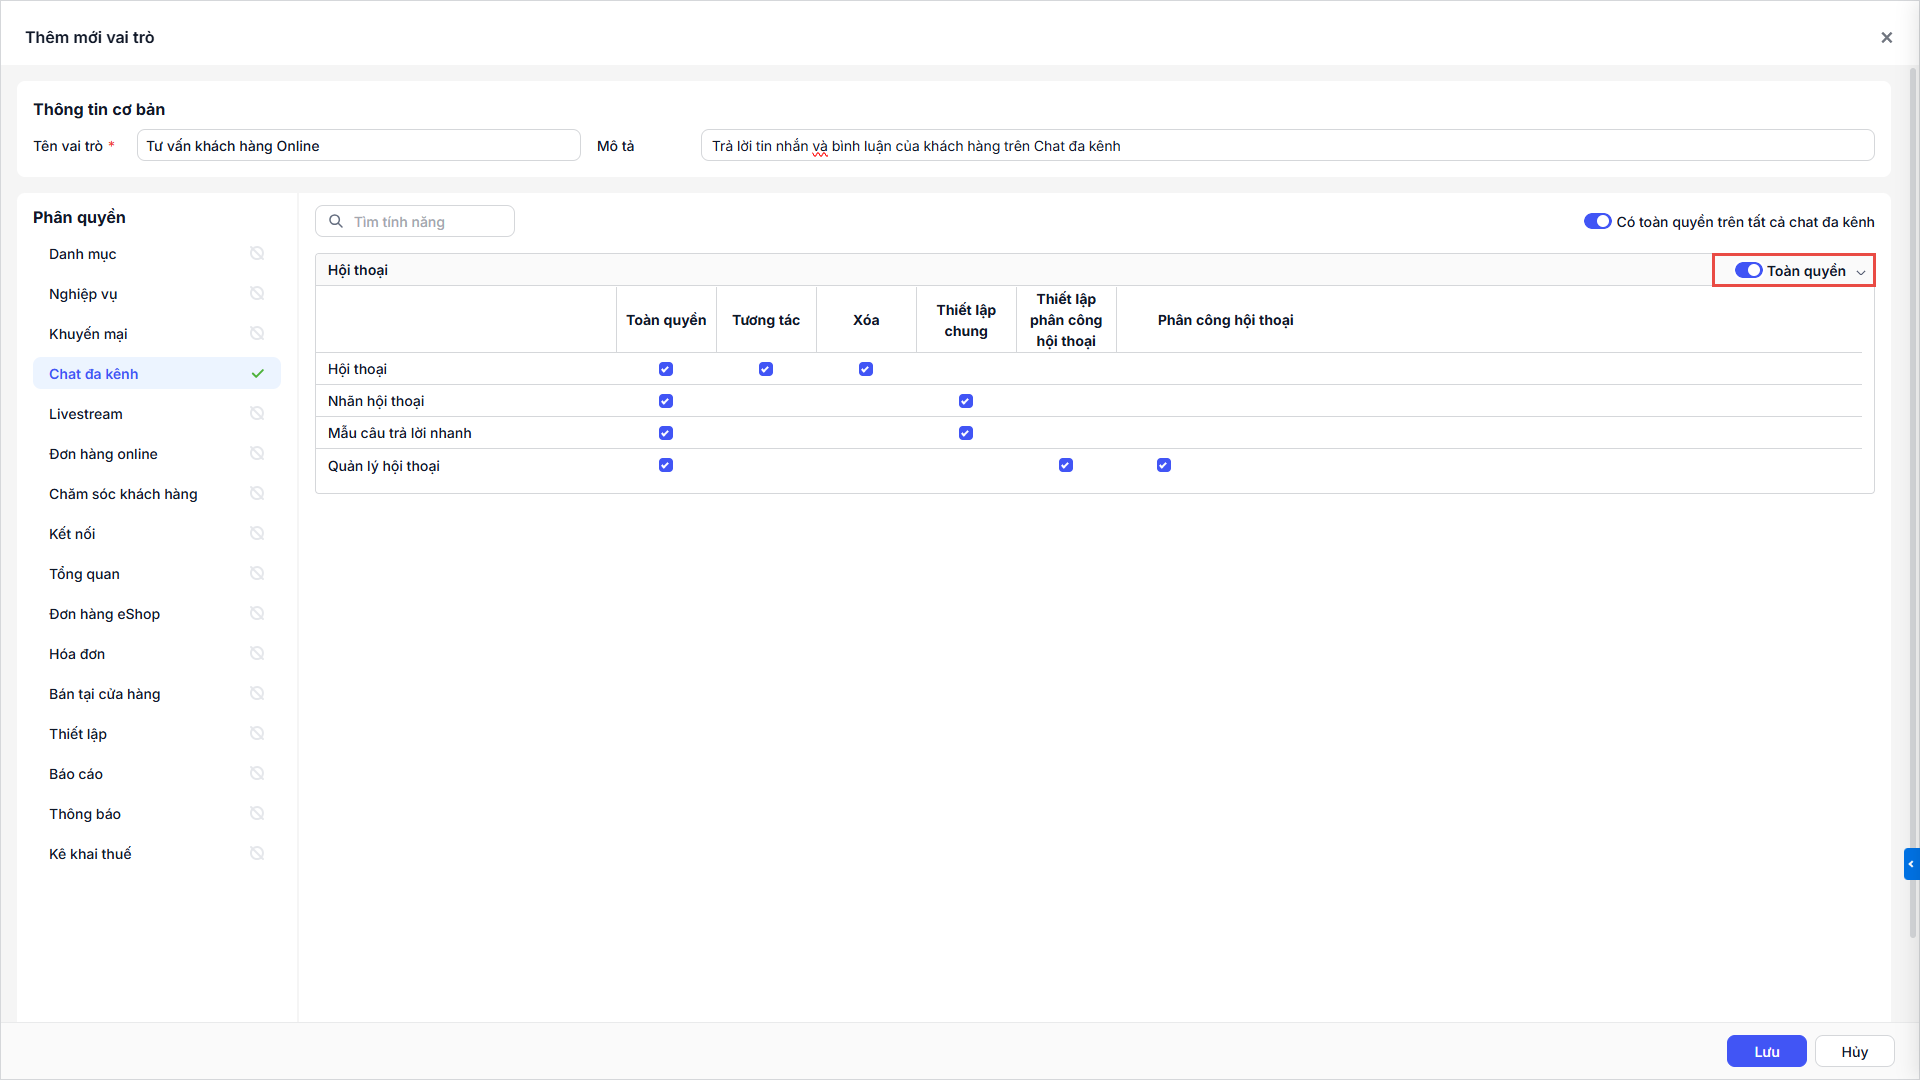Click the no-permission icon beside Kết nối
1920x1080 pixels.
(257, 534)
